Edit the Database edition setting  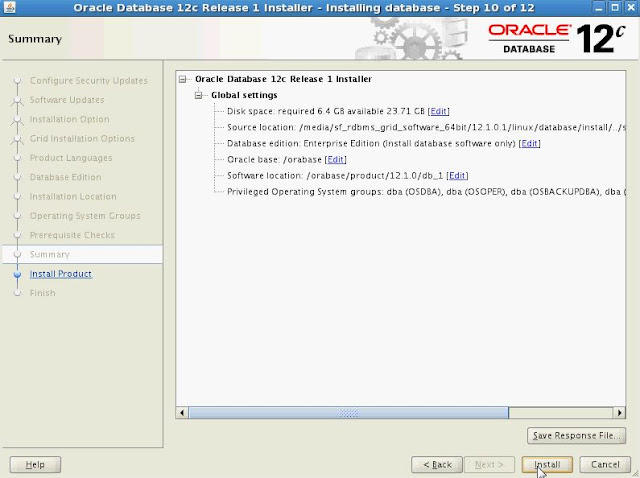[x=529, y=143]
